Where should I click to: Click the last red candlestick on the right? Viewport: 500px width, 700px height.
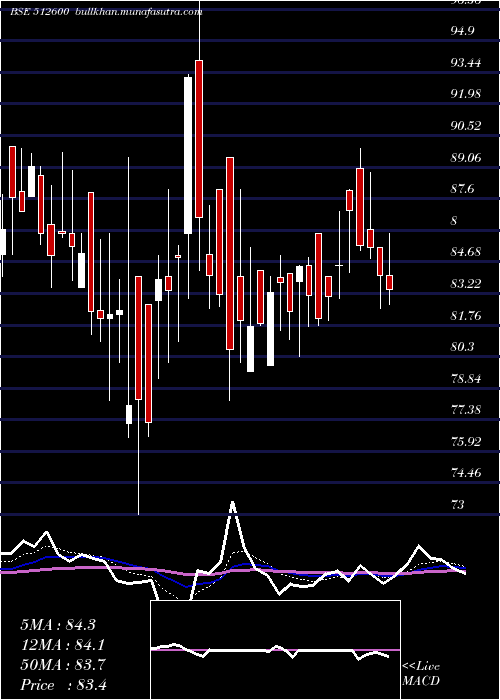tap(389, 283)
